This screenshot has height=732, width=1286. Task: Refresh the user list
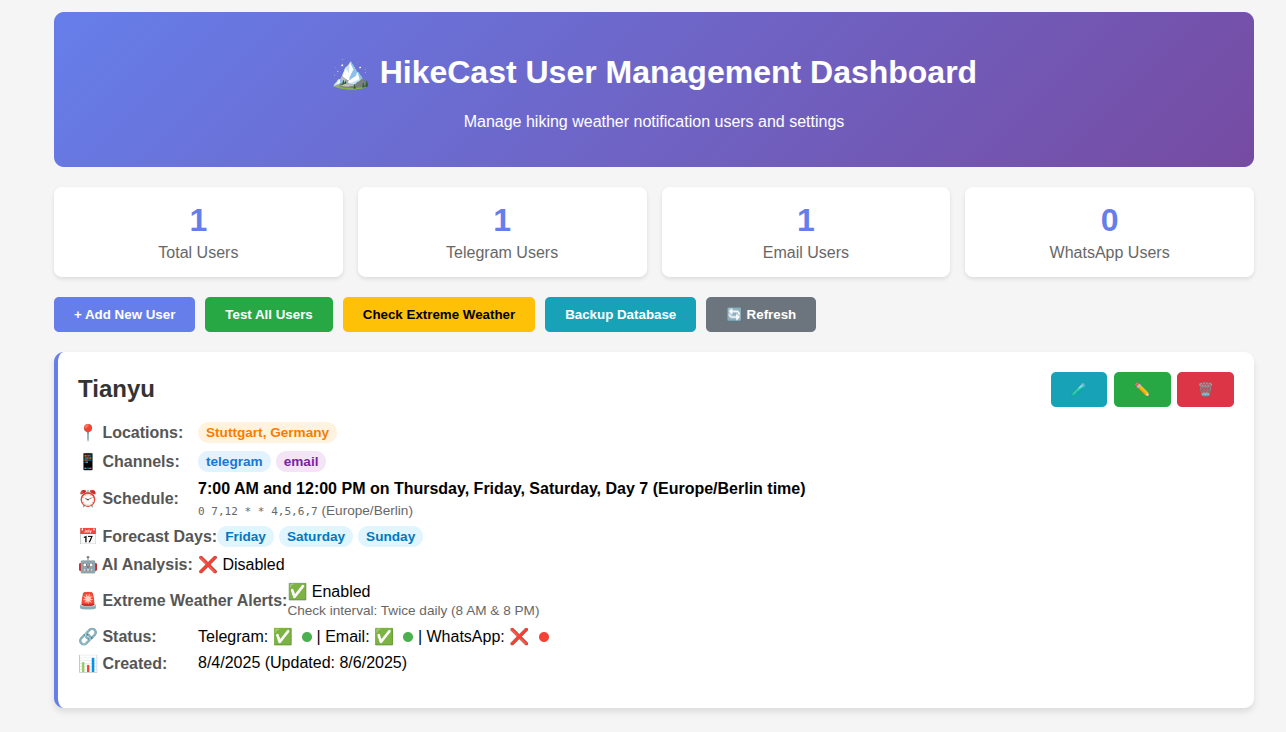click(761, 314)
